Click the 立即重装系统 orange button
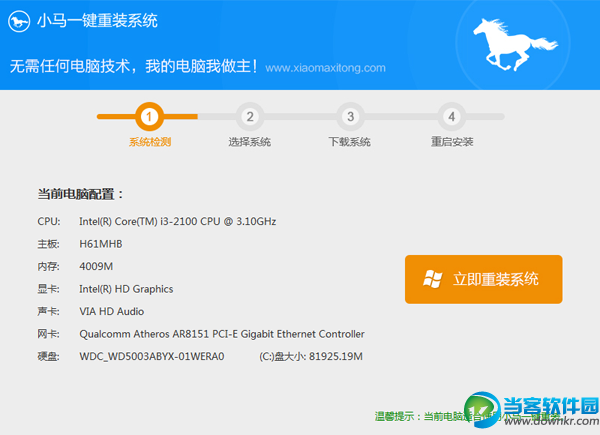The image size is (600, 435). click(x=483, y=279)
